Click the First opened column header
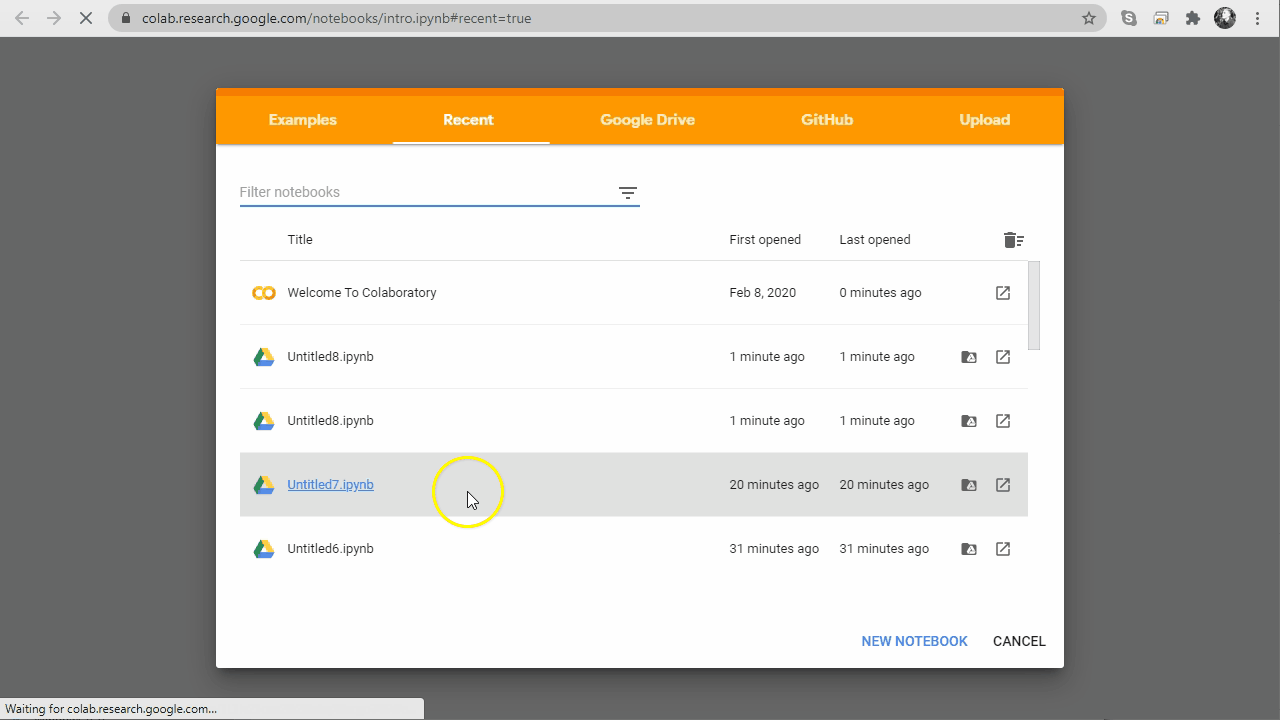The width and height of the screenshot is (1280, 720). coord(765,240)
